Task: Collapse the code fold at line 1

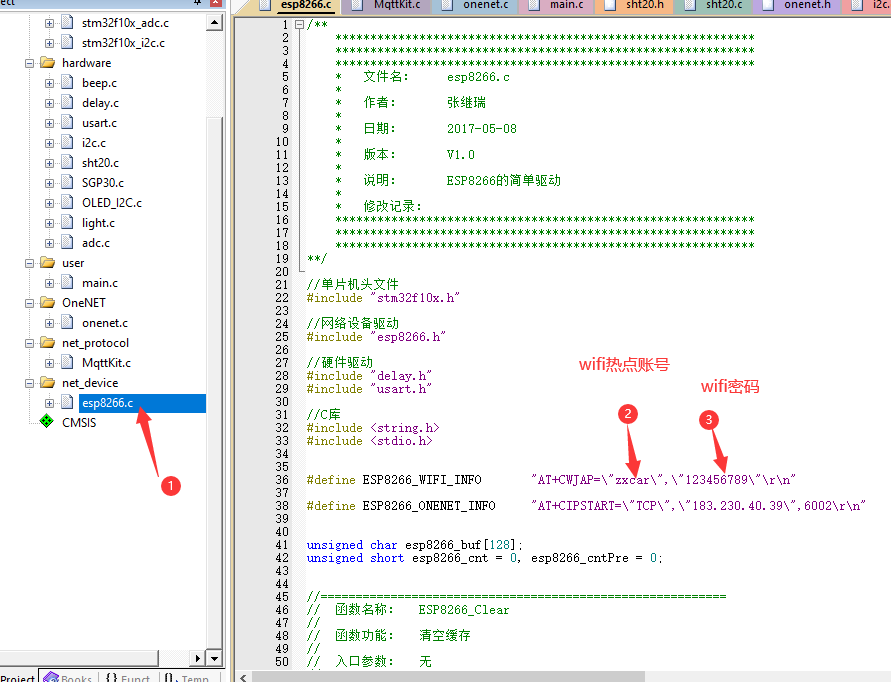Action: (299, 24)
